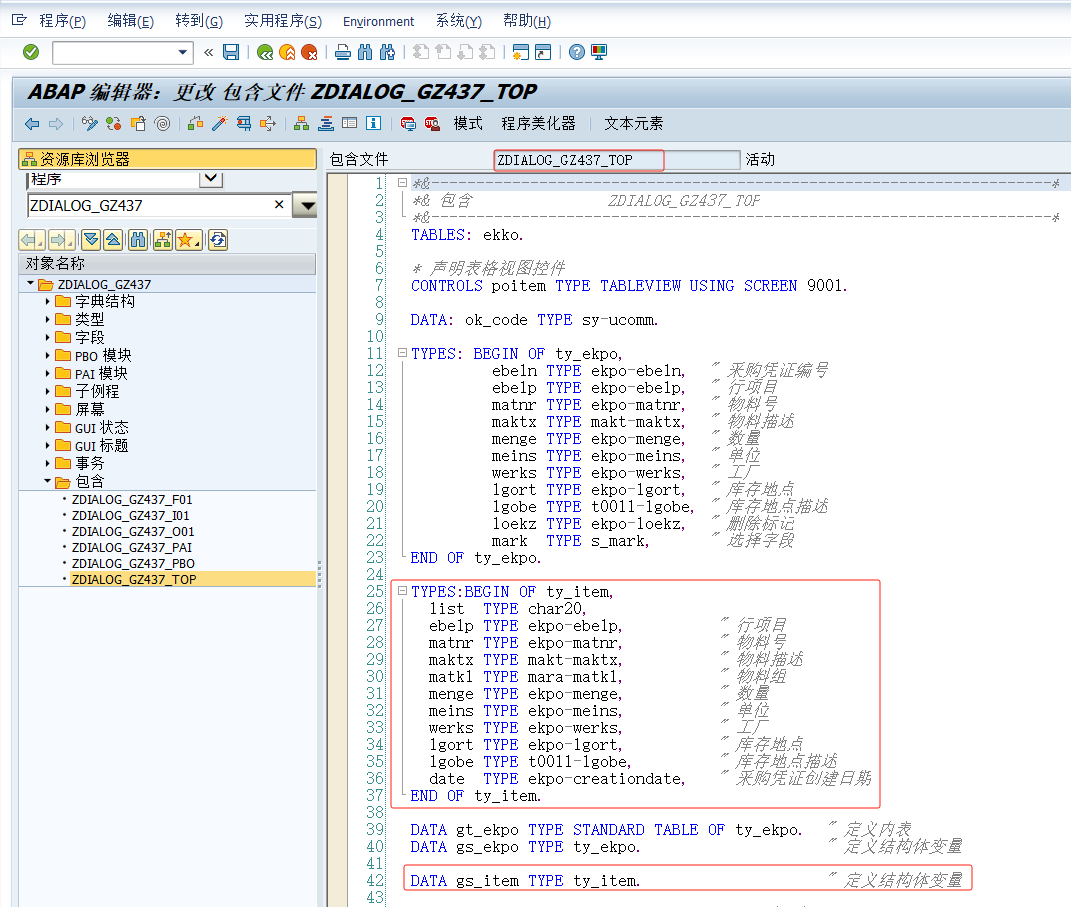The height and width of the screenshot is (907, 1071).
Task: Click the browser Find binoculars icon
Action: (138, 240)
